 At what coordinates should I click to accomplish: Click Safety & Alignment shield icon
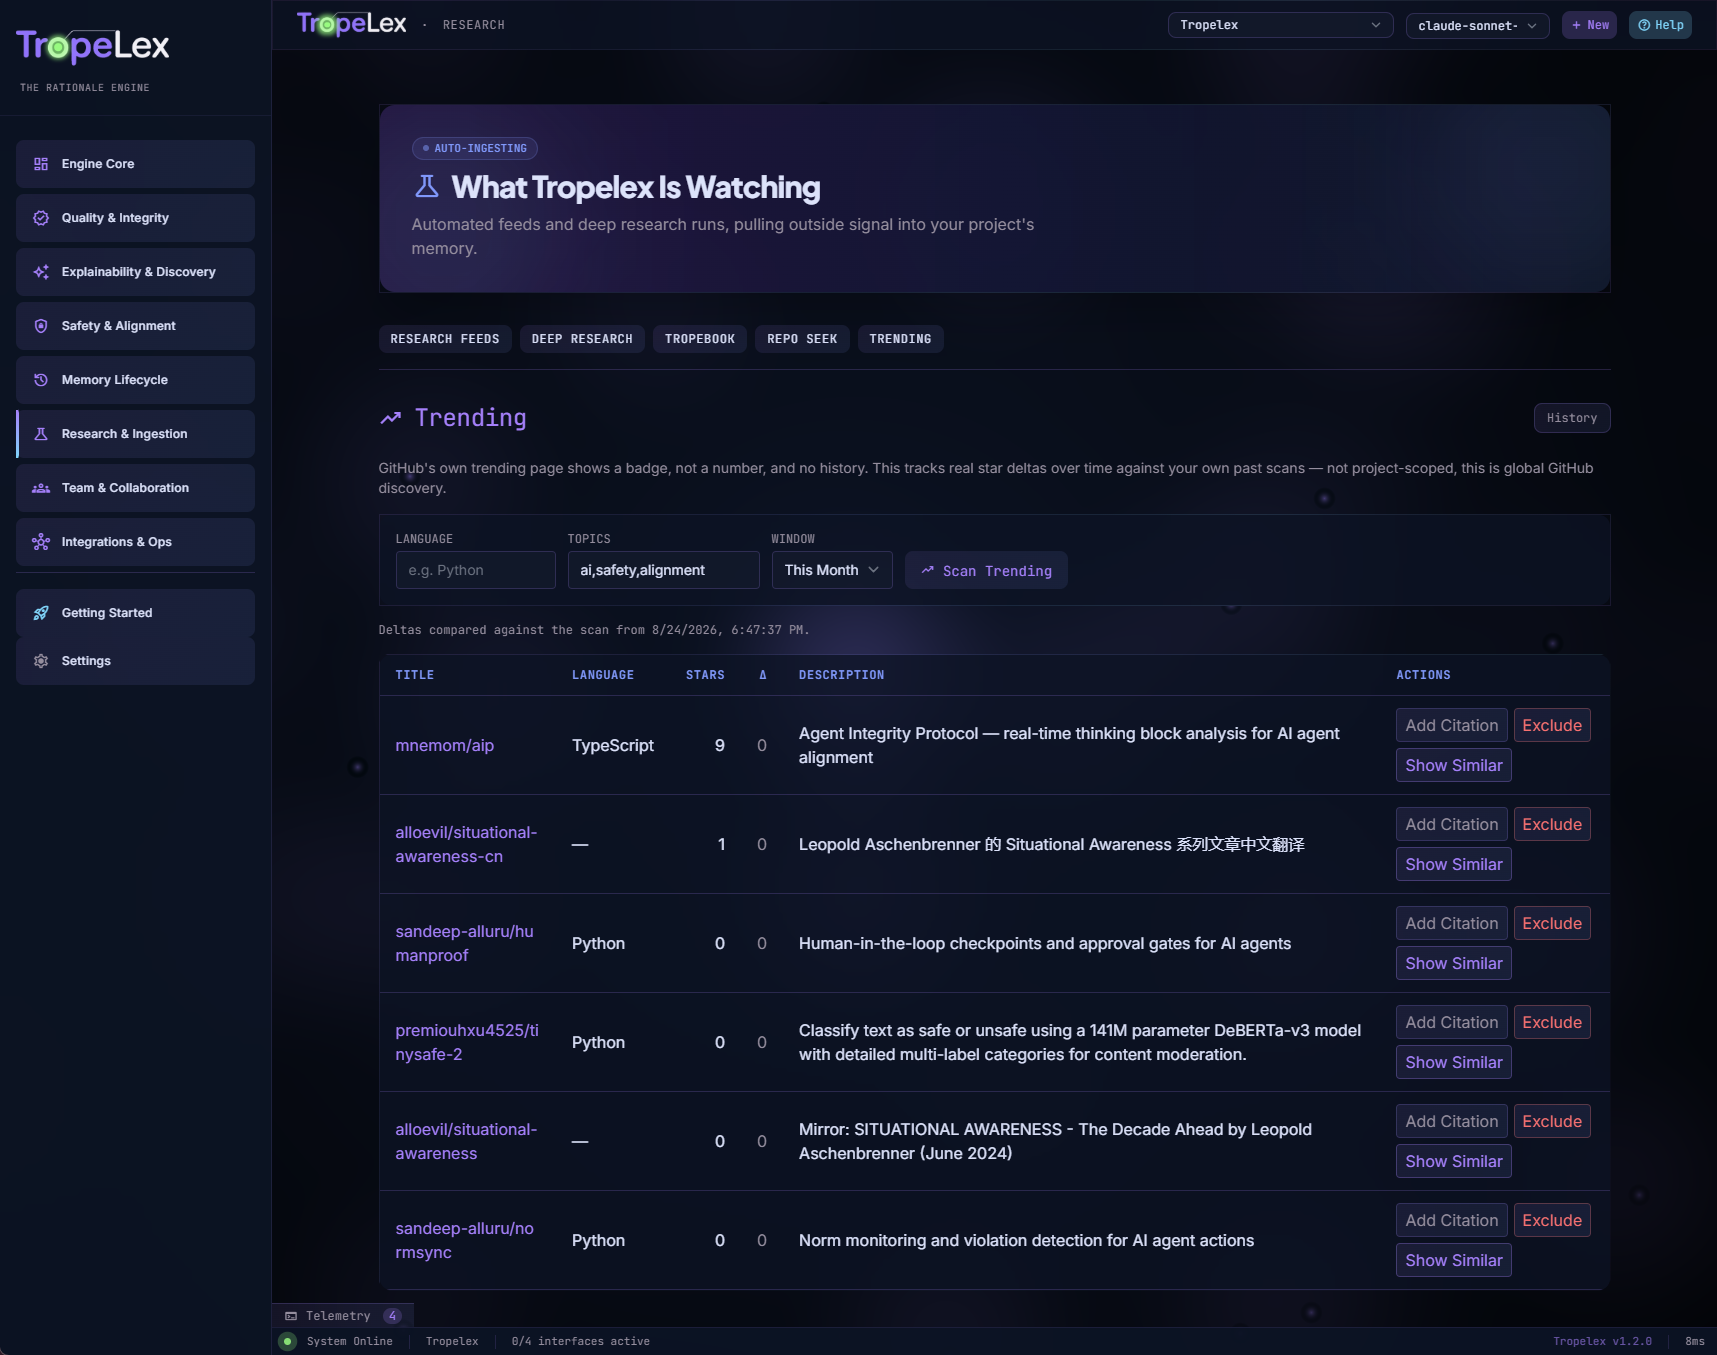click(41, 326)
